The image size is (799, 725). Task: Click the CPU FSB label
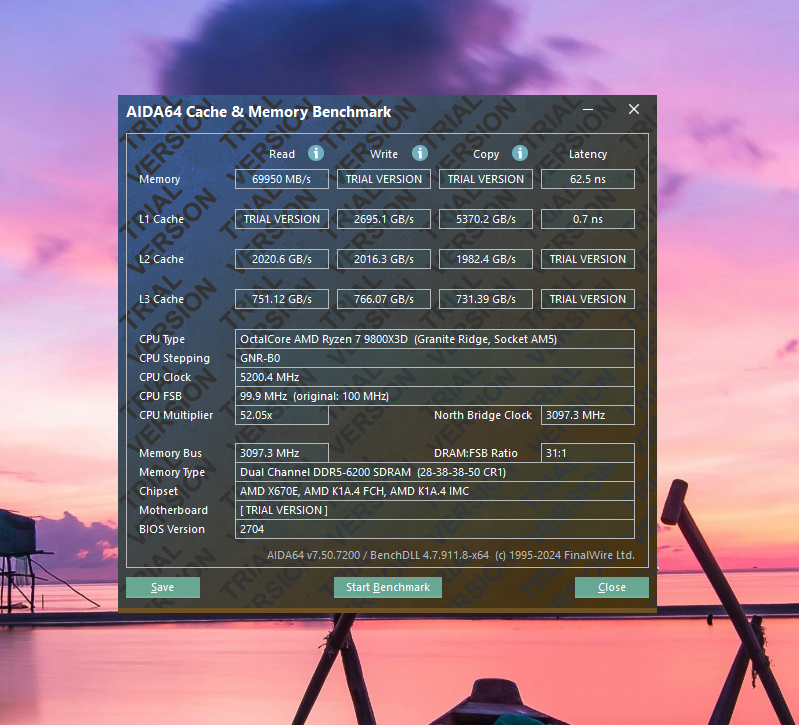click(160, 396)
